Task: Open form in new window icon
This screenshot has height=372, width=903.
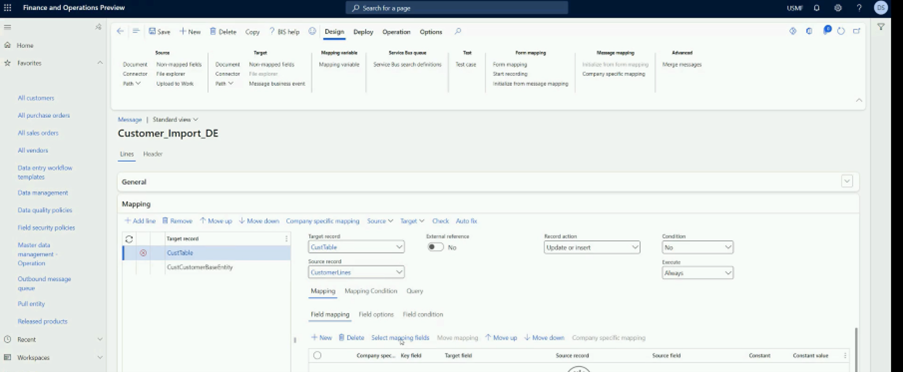Action: 857,31
